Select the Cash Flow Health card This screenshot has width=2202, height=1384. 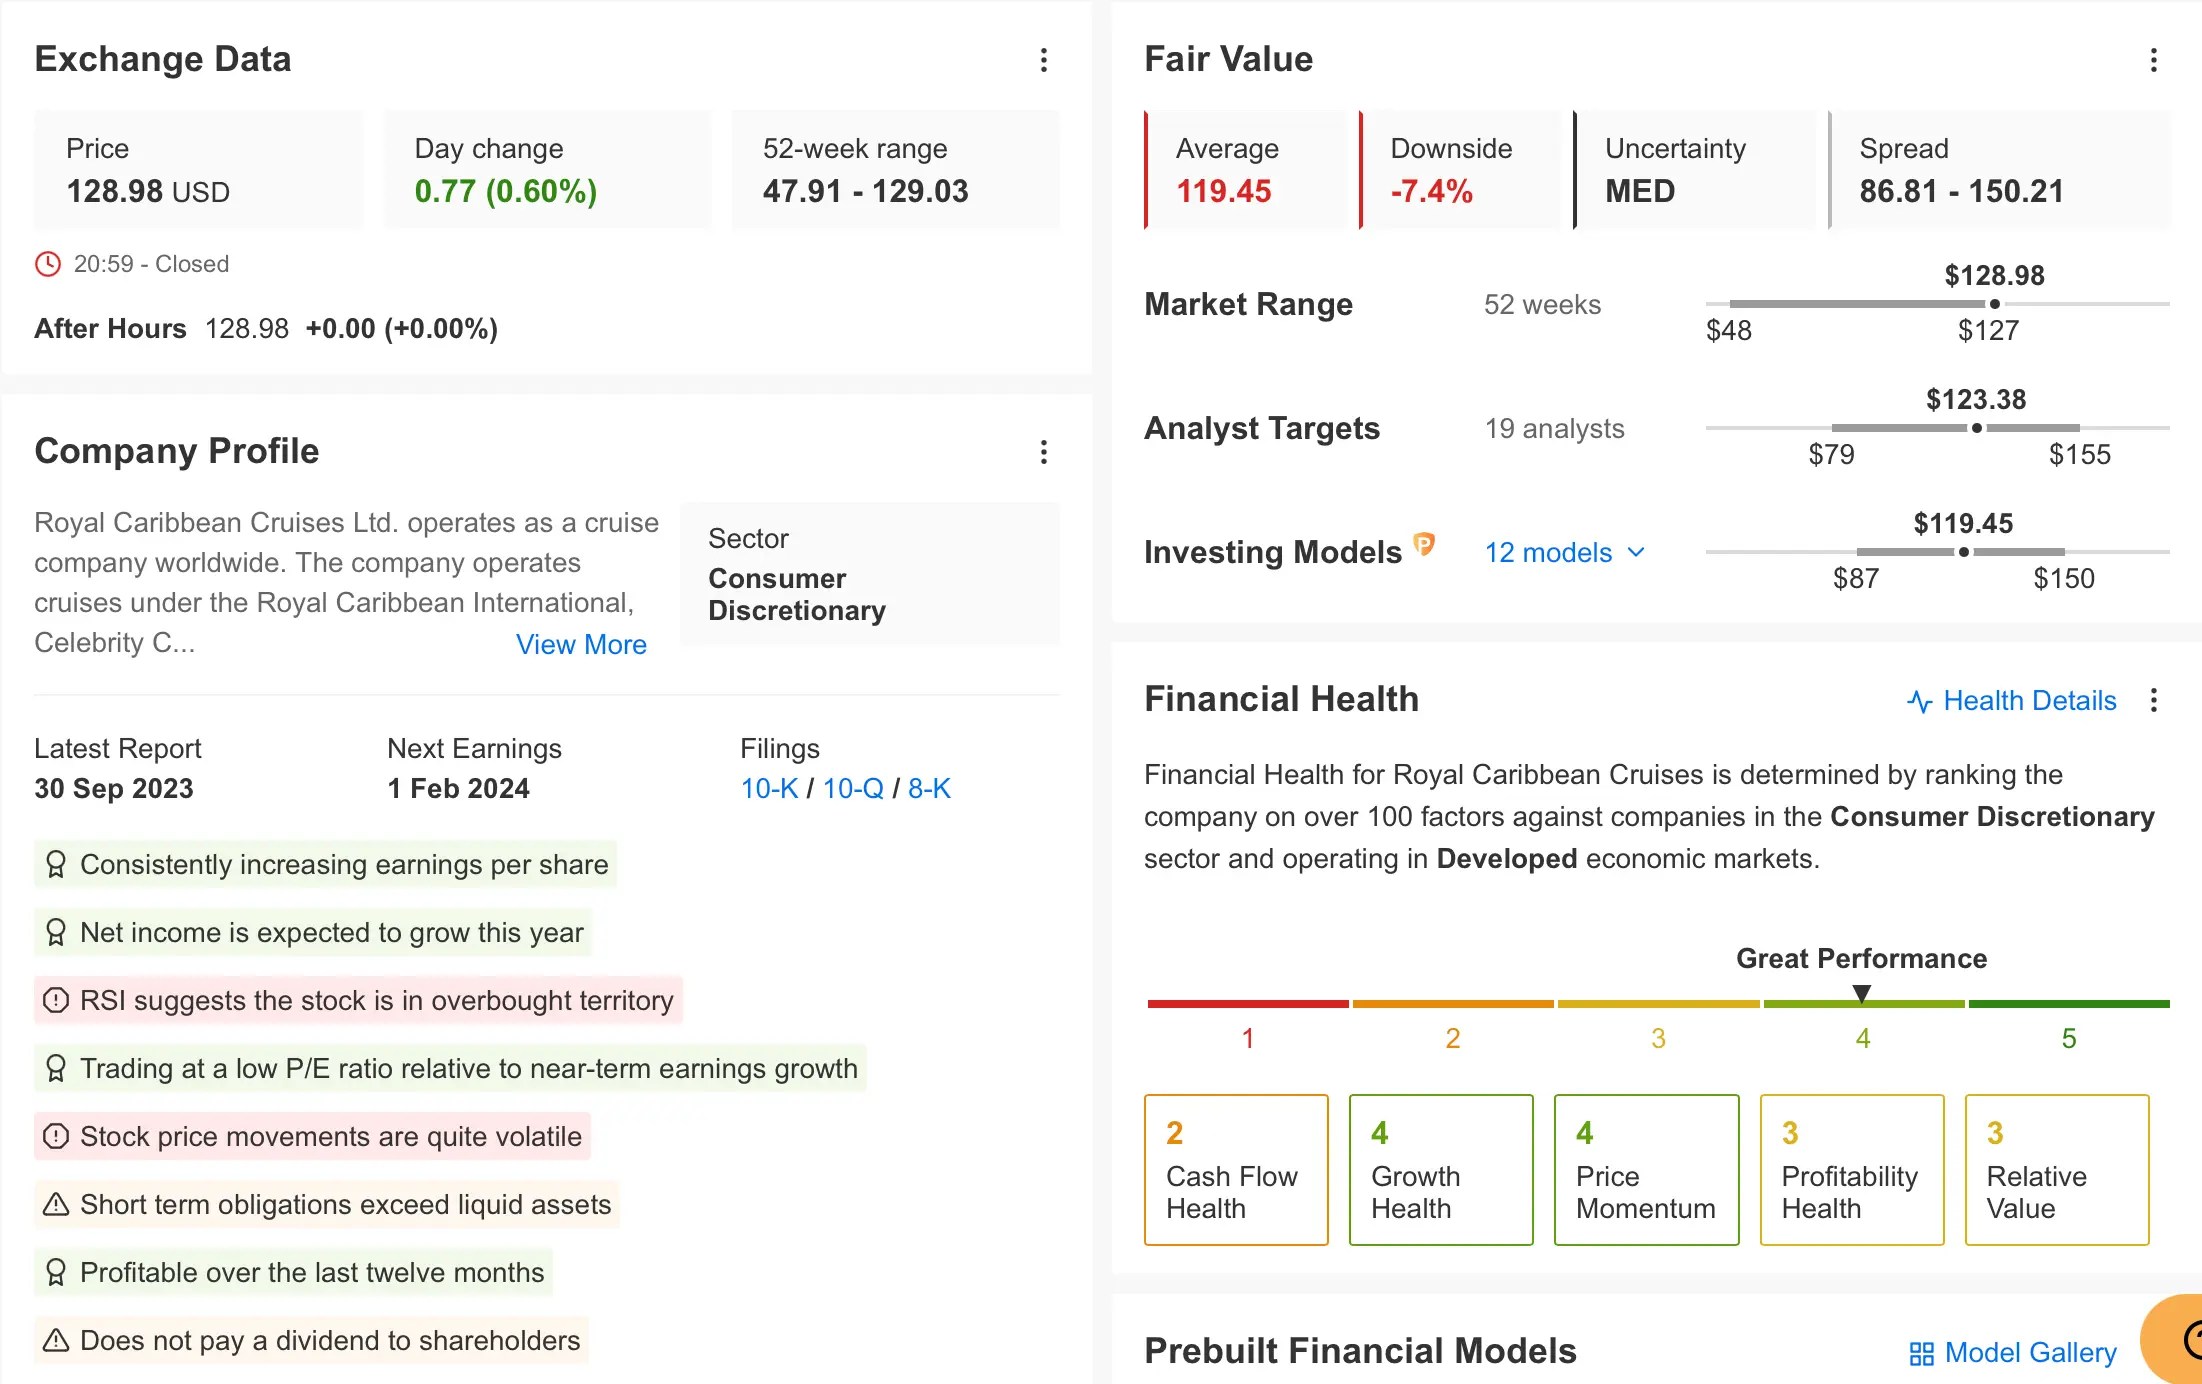click(1236, 1170)
